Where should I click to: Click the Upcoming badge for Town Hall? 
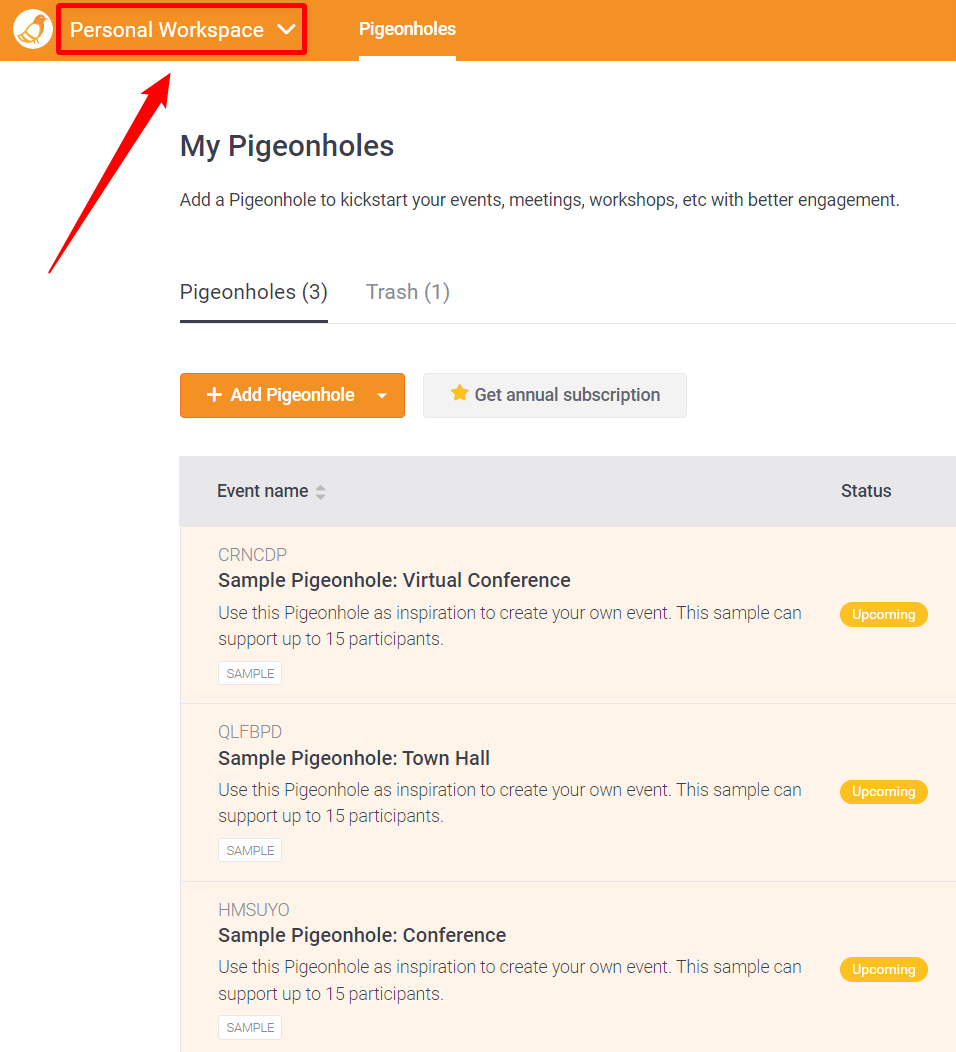point(883,791)
